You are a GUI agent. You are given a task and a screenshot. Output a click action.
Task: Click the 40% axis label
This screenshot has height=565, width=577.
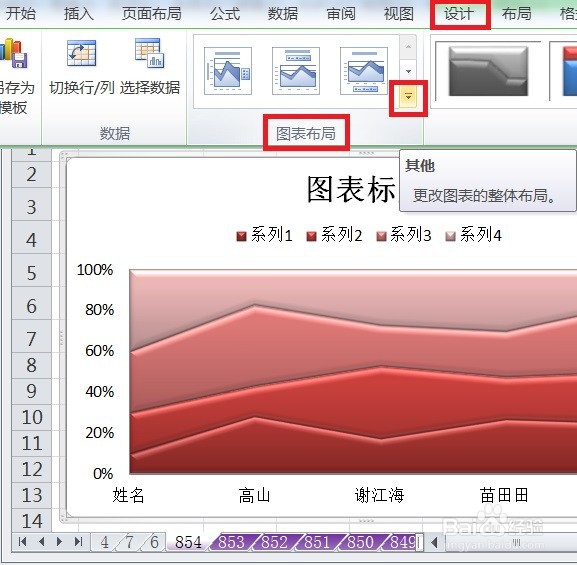(x=99, y=392)
